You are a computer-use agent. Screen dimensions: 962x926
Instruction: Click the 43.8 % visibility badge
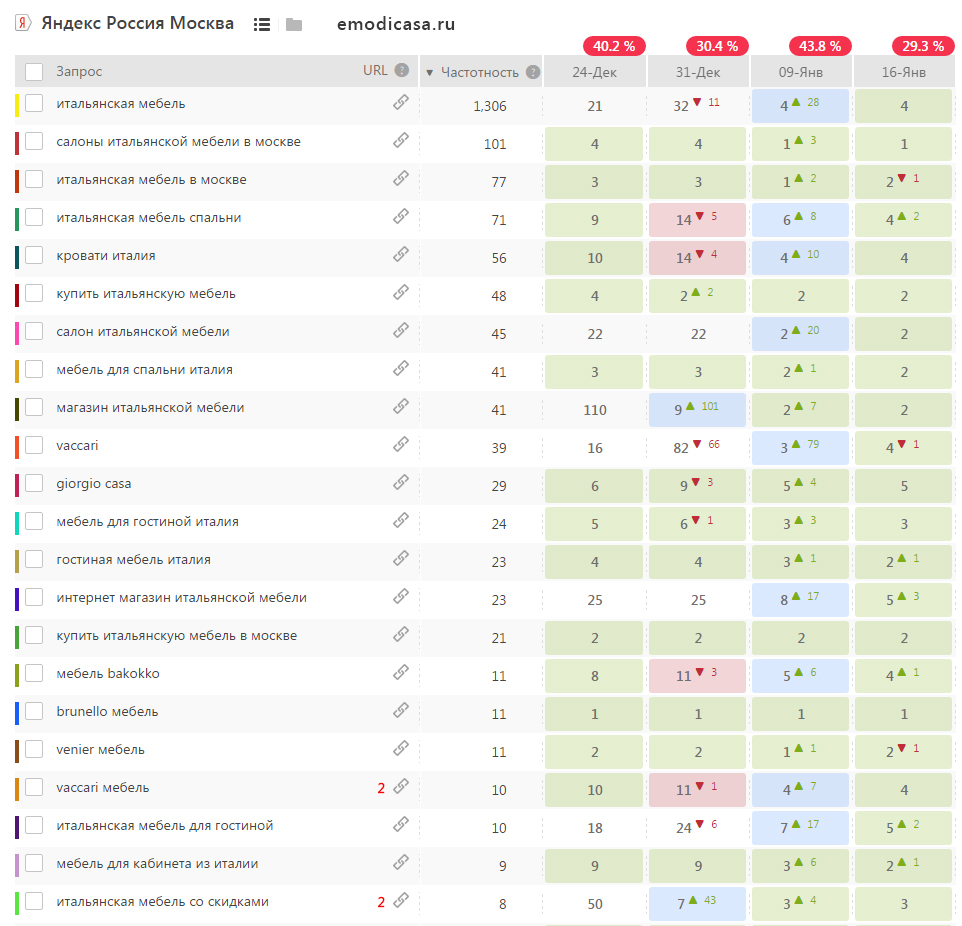coord(820,46)
